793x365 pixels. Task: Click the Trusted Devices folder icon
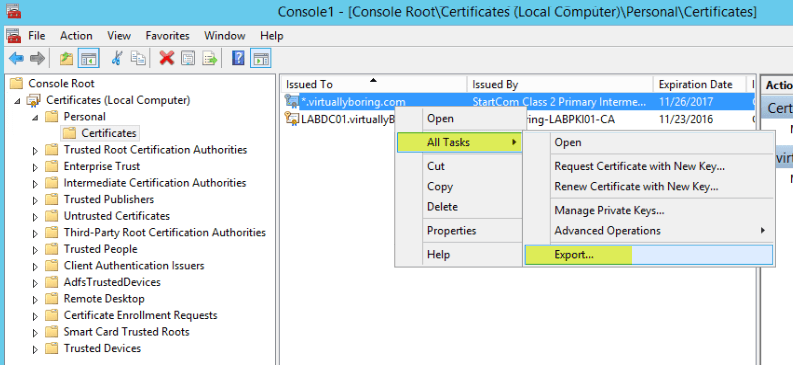click(52, 348)
